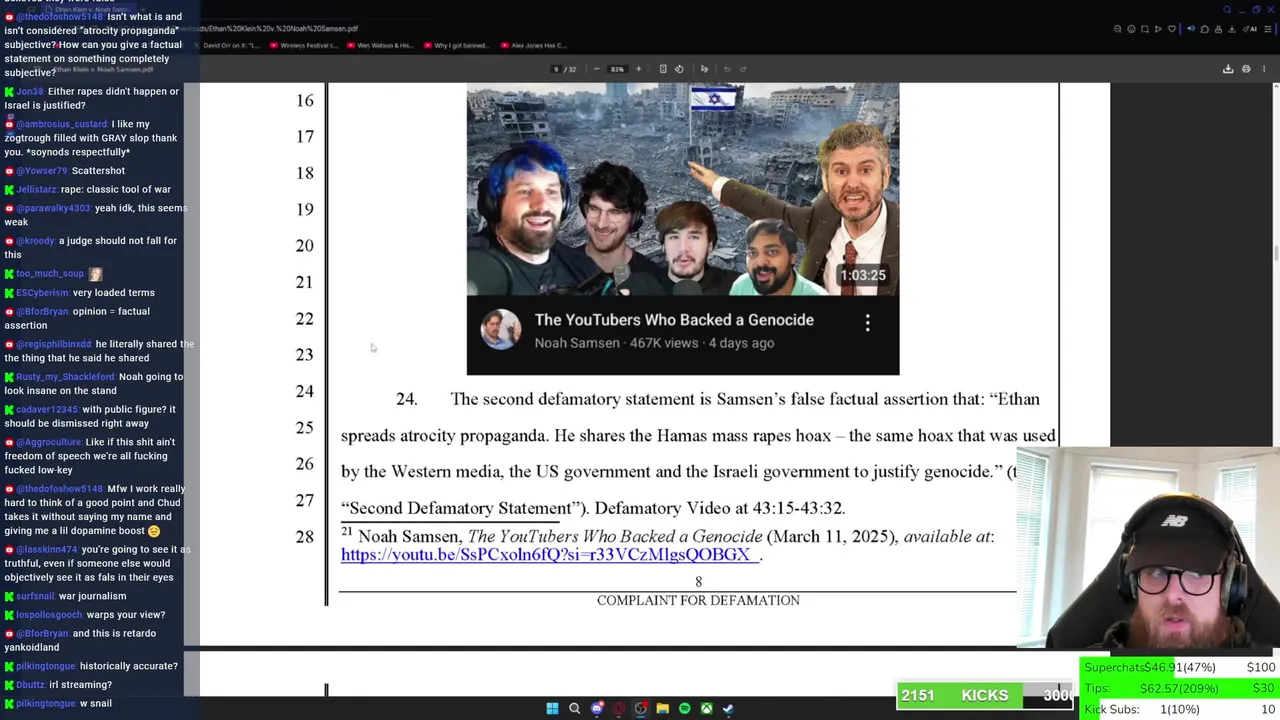Open taskbar Search magnifier
The image size is (1280, 720).
click(574, 709)
